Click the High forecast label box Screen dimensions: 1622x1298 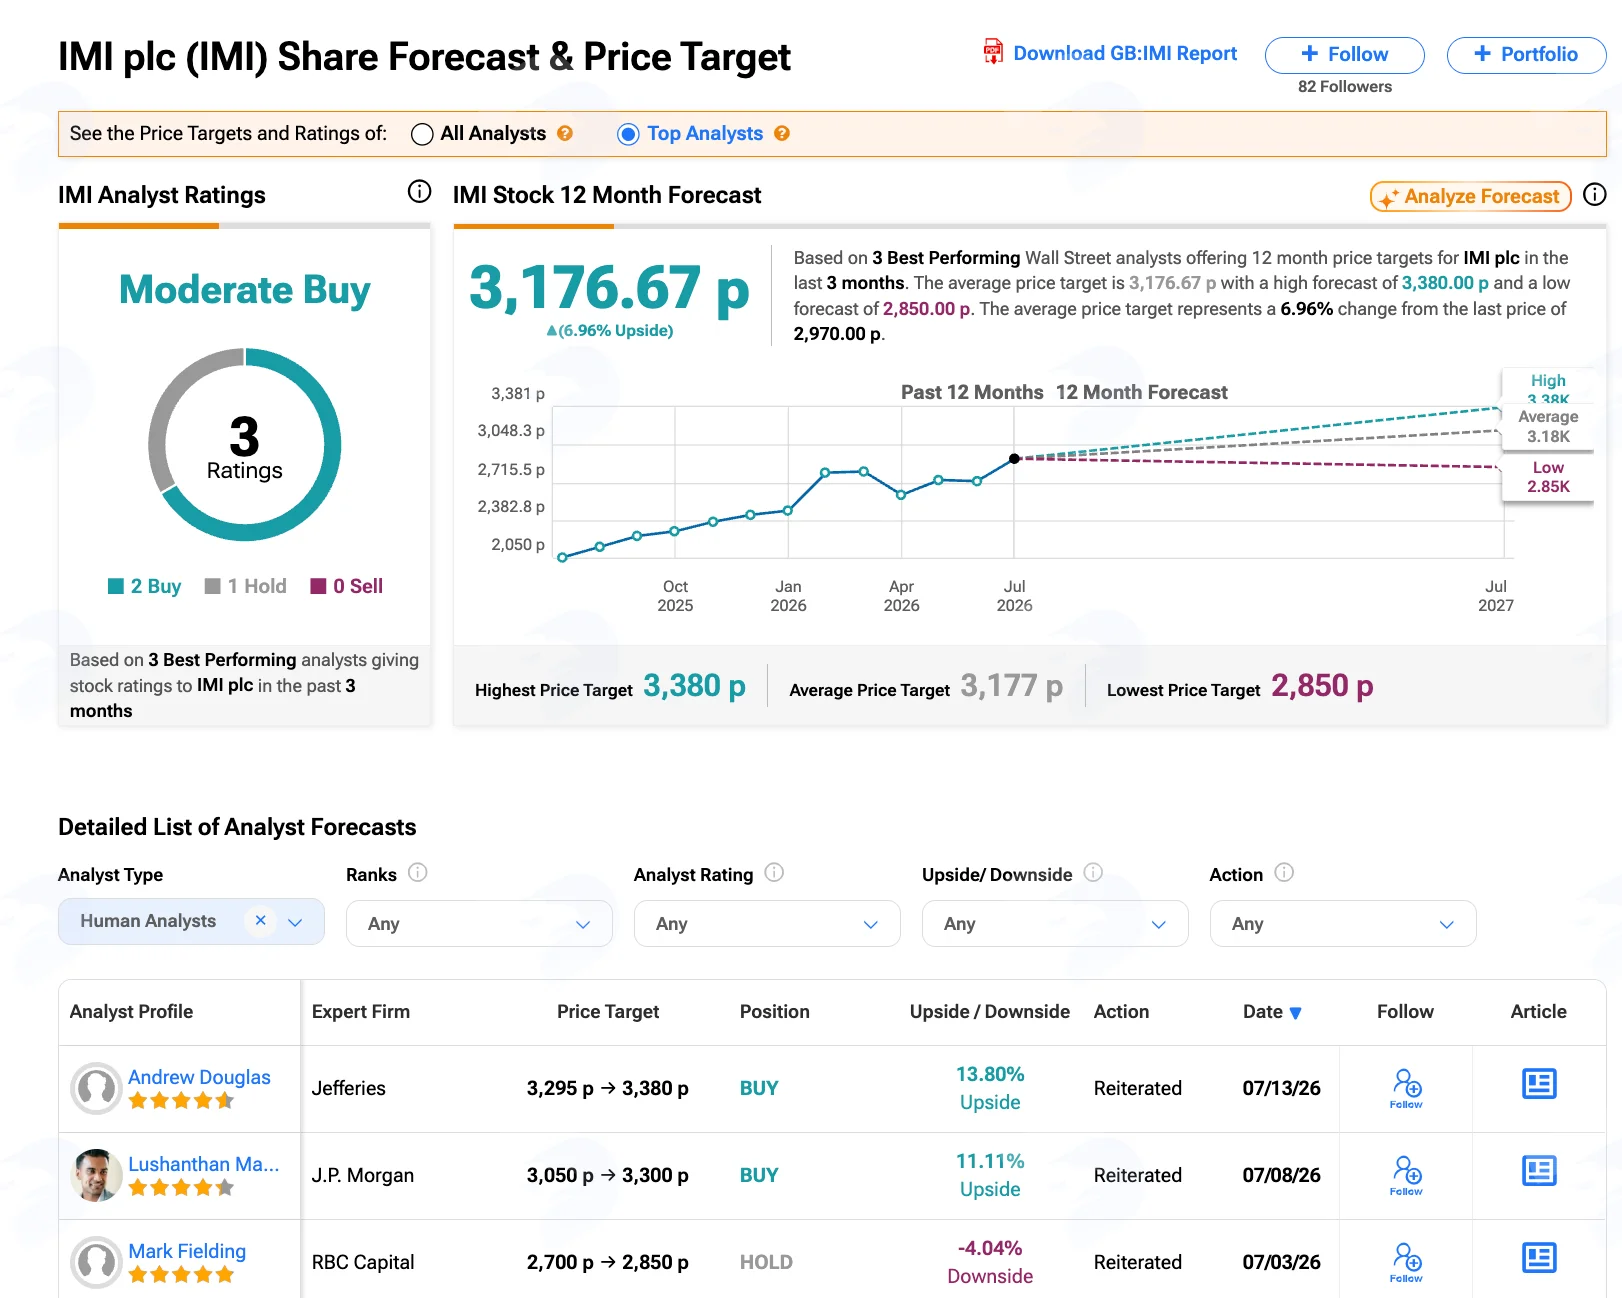[x=1548, y=386]
